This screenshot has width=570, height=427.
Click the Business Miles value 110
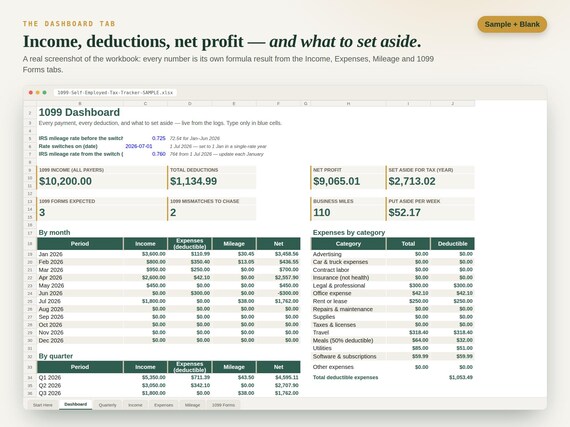(322, 213)
